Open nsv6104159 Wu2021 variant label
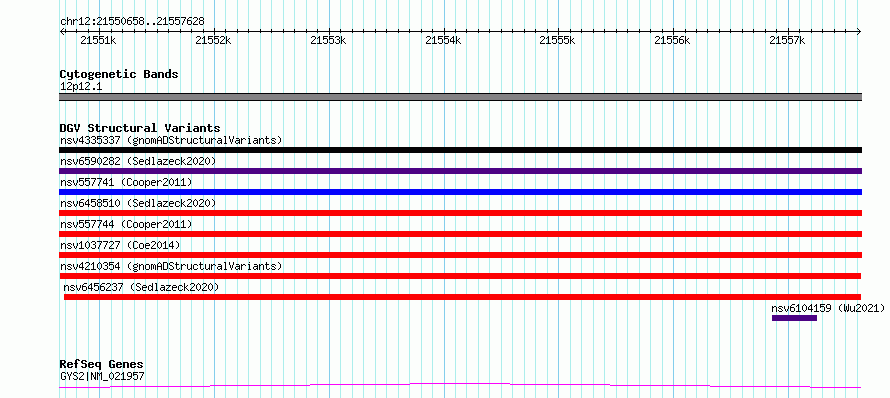 (x=828, y=308)
